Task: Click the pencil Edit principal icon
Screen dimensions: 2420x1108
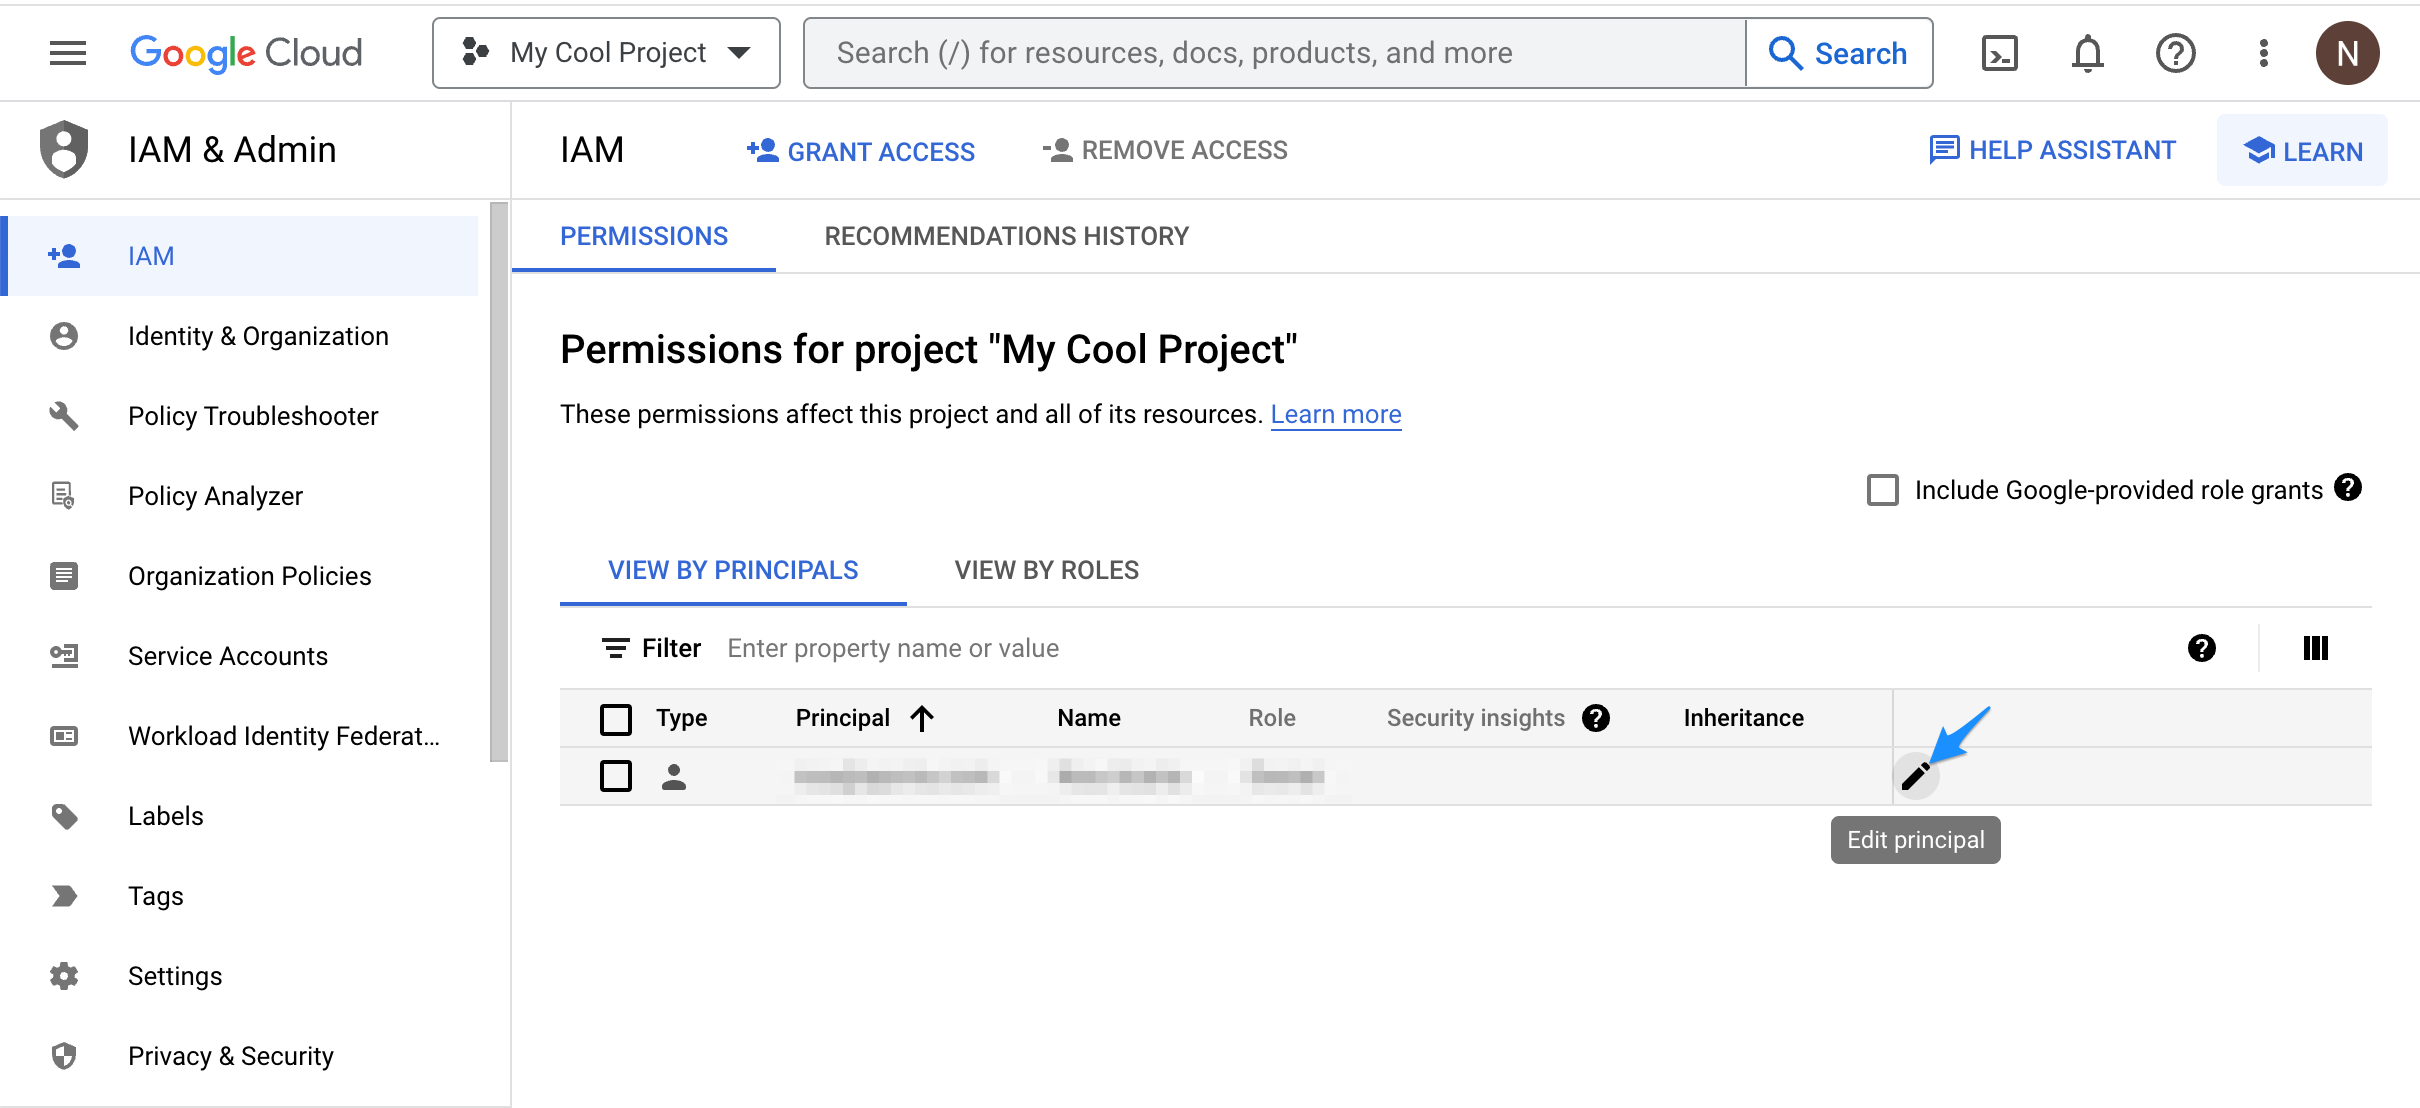Action: tap(1915, 776)
